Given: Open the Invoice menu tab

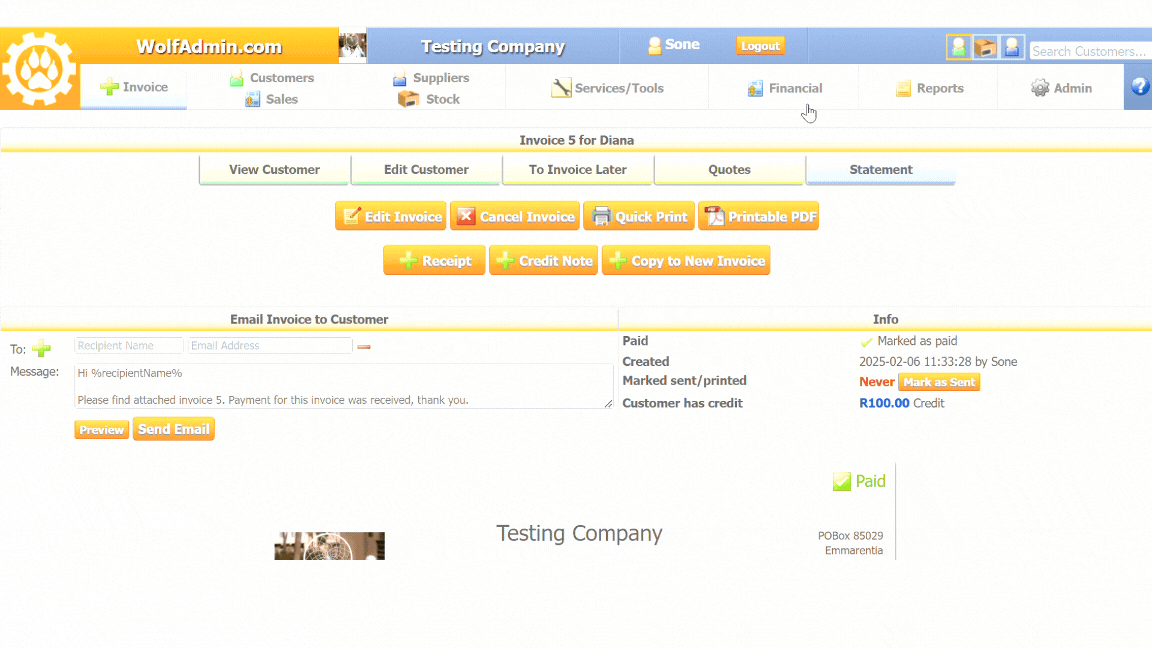Looking at the screenshot, I should click(134, 87).
